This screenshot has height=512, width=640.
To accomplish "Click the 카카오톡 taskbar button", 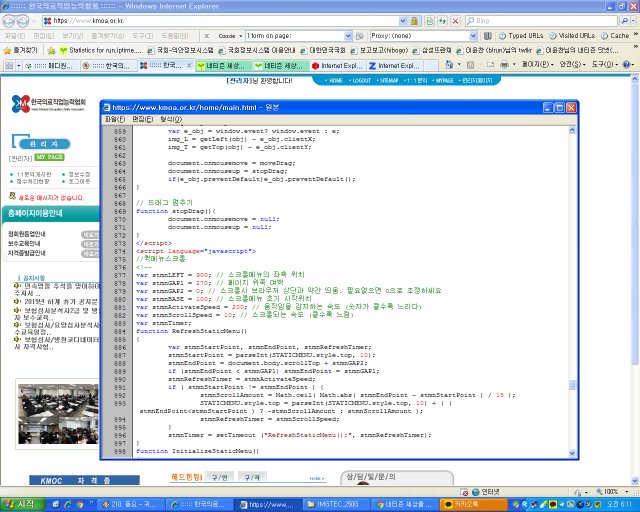I will coord(475,505).
